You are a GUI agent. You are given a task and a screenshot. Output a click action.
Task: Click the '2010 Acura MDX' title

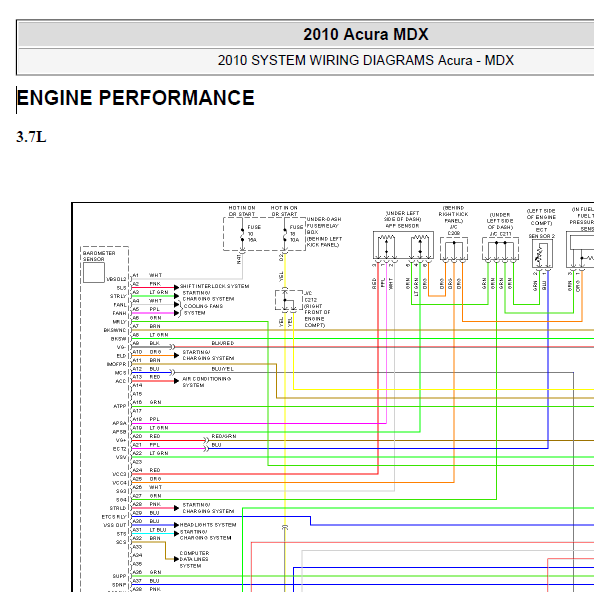[x=366, y=34]
